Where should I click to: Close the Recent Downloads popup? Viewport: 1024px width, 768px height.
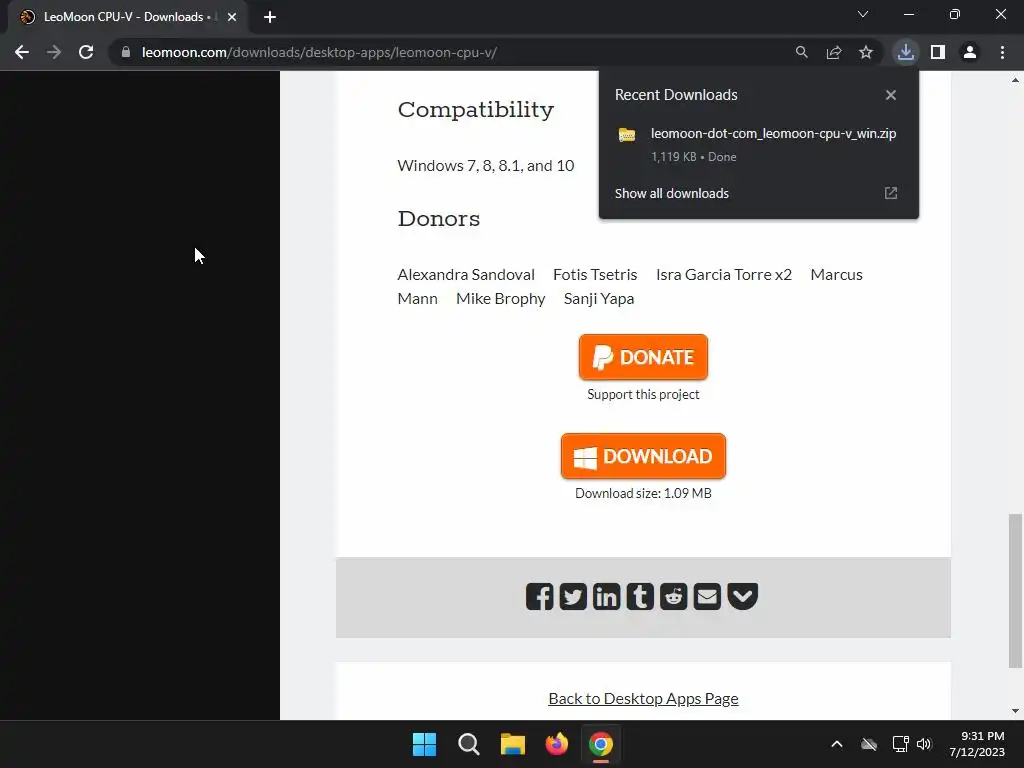coord(891,95)
